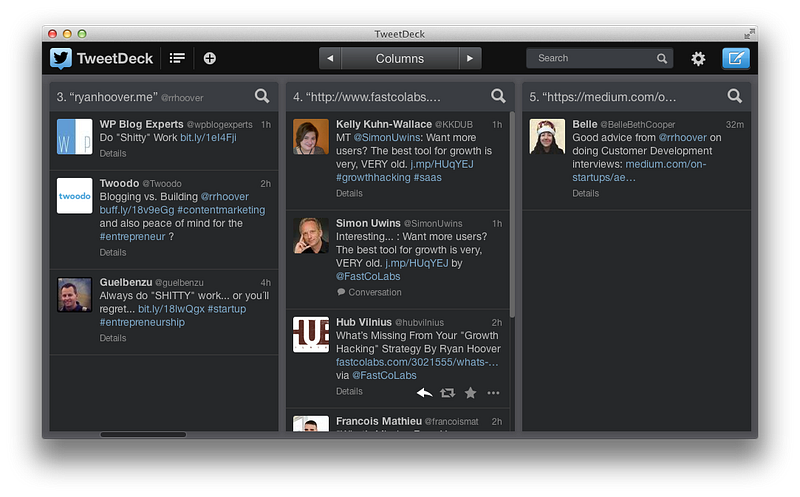Open @rrhoover mention in Twoodo tweet

224,197
